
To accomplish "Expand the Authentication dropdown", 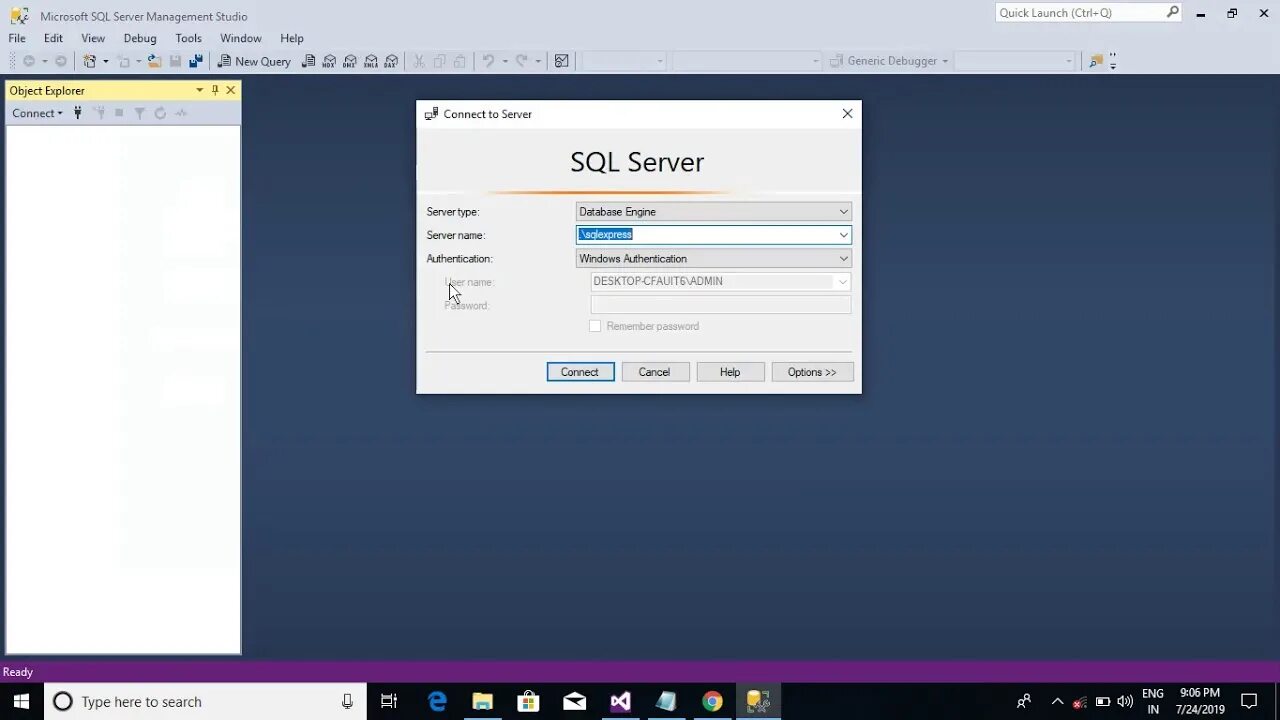I will tap(843, 258).
